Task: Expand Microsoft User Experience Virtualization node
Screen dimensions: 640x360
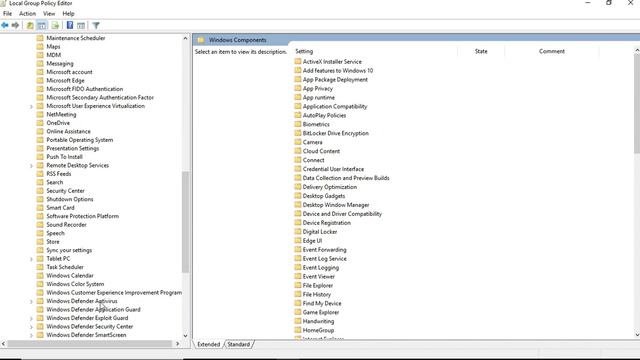Action: click(31, 106)
